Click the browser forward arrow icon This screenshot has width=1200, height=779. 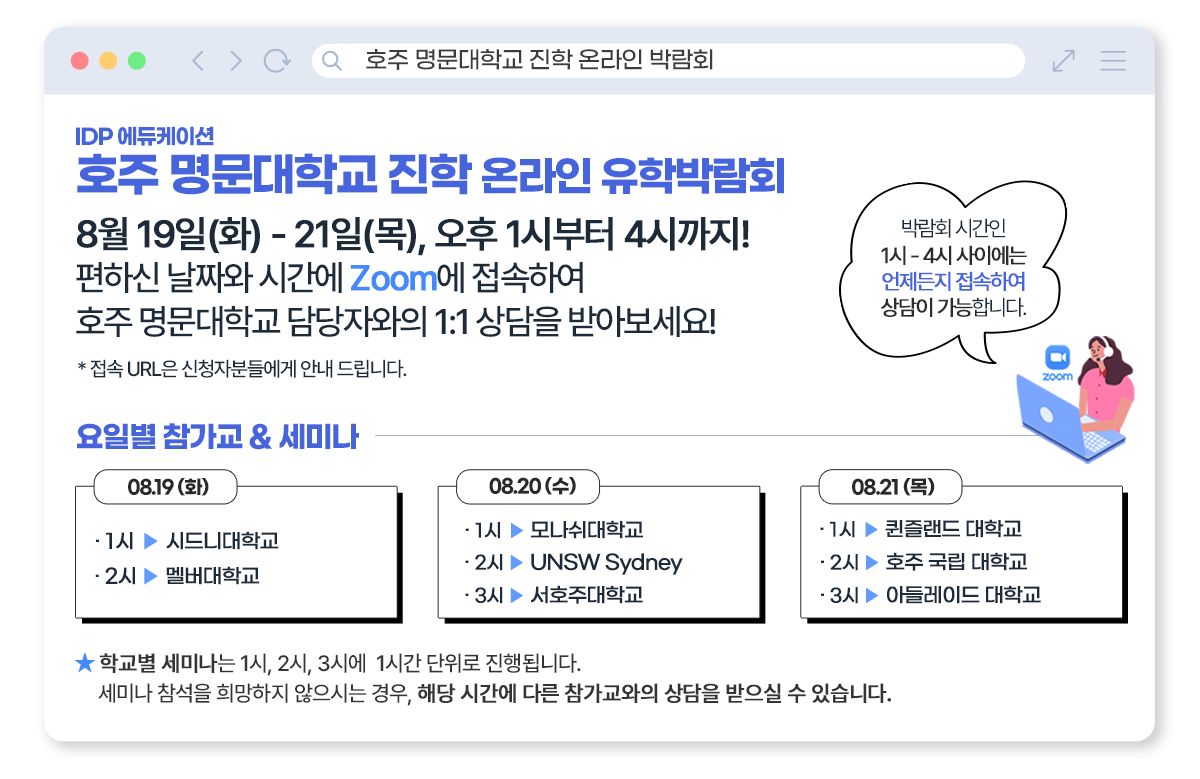(236, 61)
